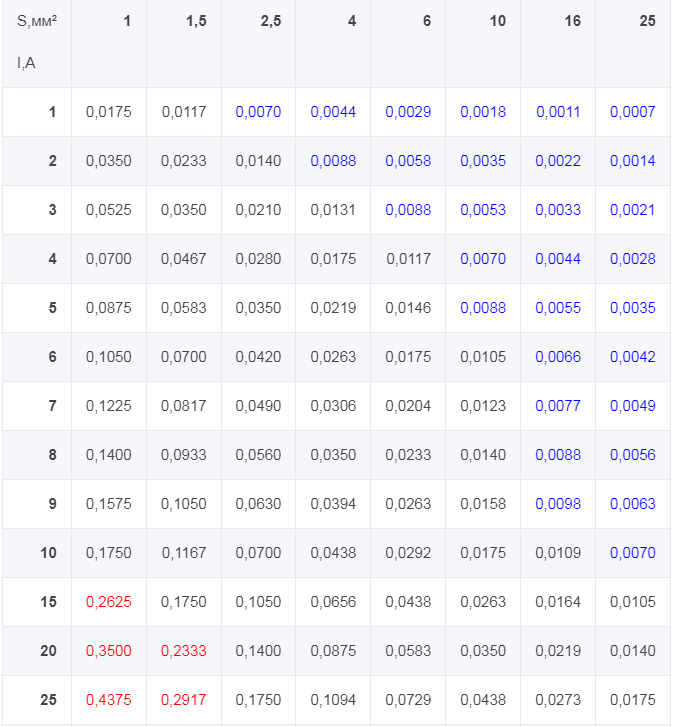This screenshot has height=727, width=674.
Task: Select cell 0,1225 in row 7
Action: tap(108, 406)
